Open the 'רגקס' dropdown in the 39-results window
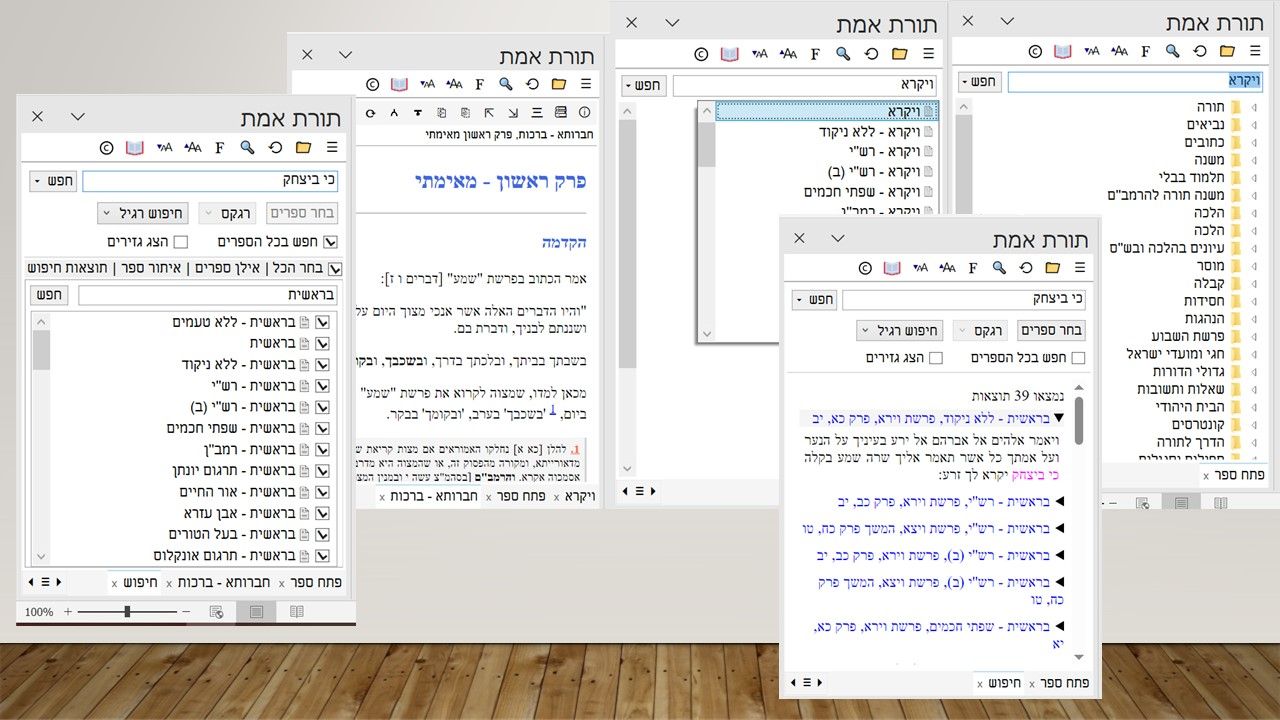 point(980,330)
